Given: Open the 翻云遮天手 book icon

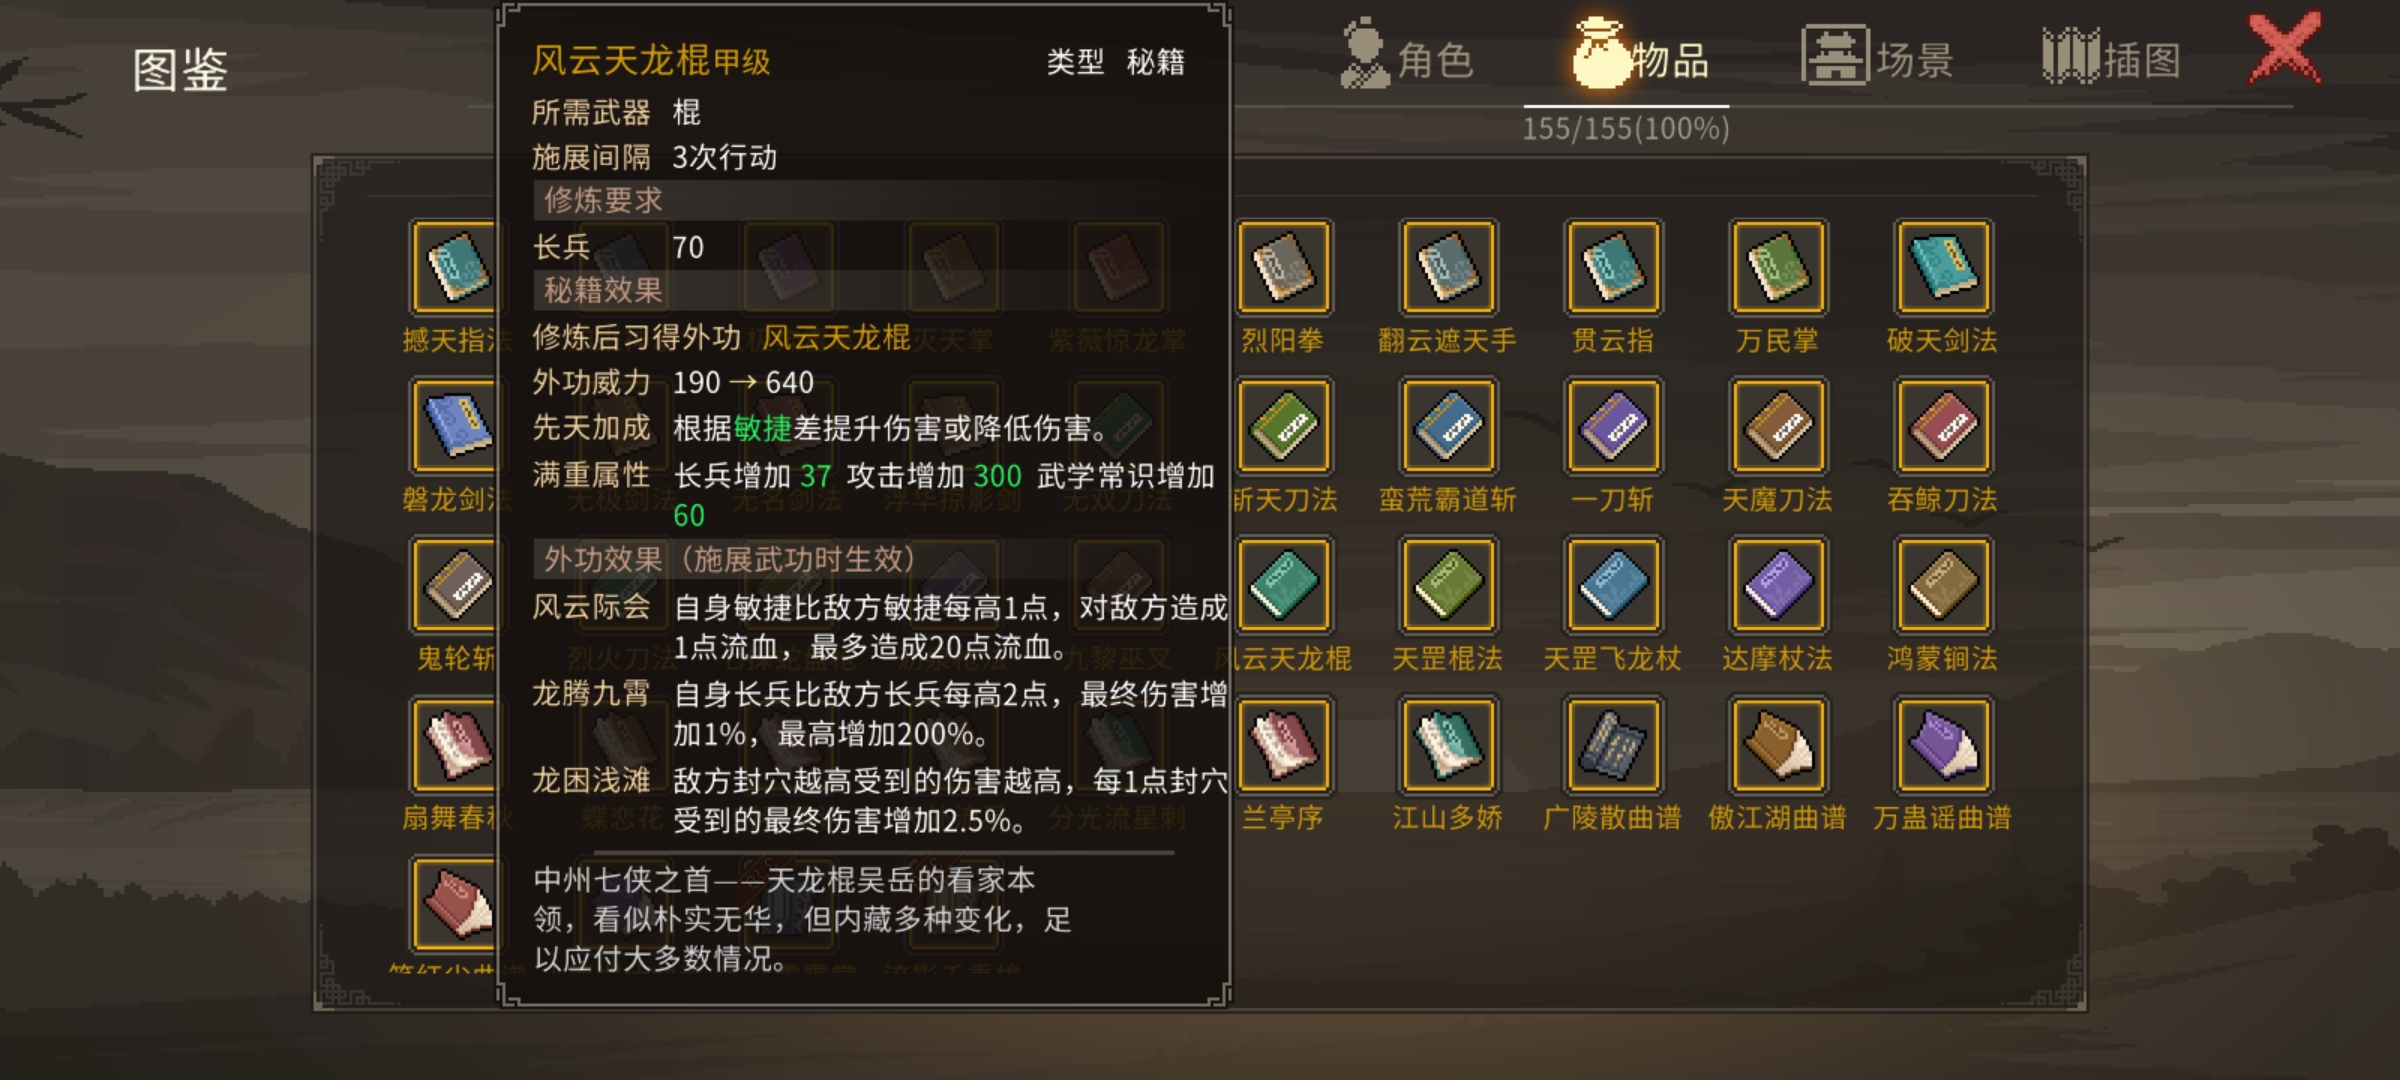Looking at the screenshot, I should pyautogui.click(x=1448, y=267).
